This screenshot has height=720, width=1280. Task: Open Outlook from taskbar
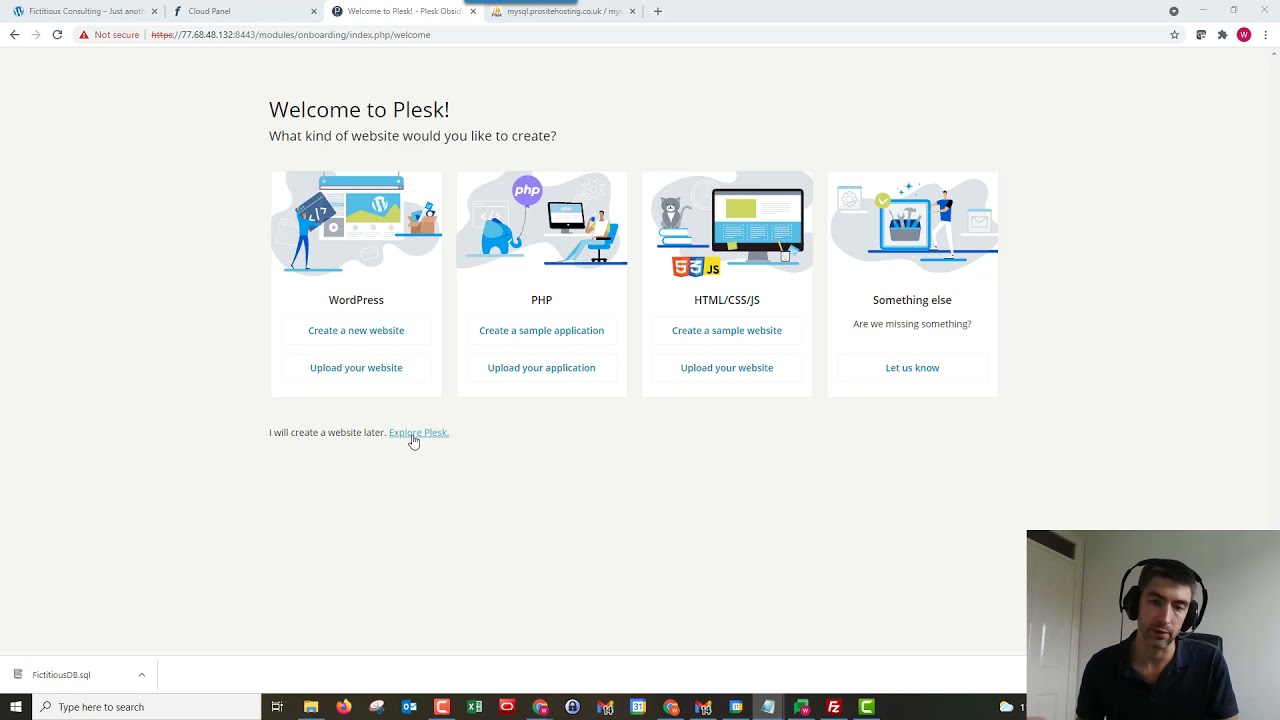409,707
